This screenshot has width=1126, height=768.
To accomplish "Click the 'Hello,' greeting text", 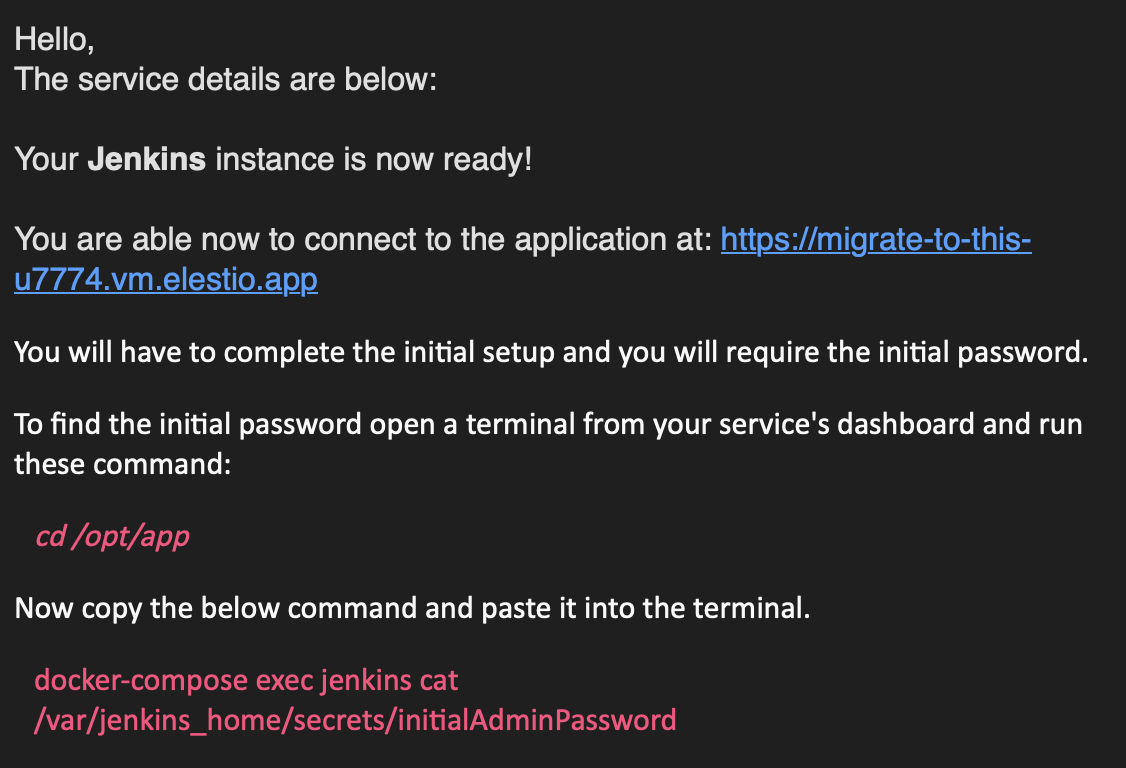I will [54, 39].
